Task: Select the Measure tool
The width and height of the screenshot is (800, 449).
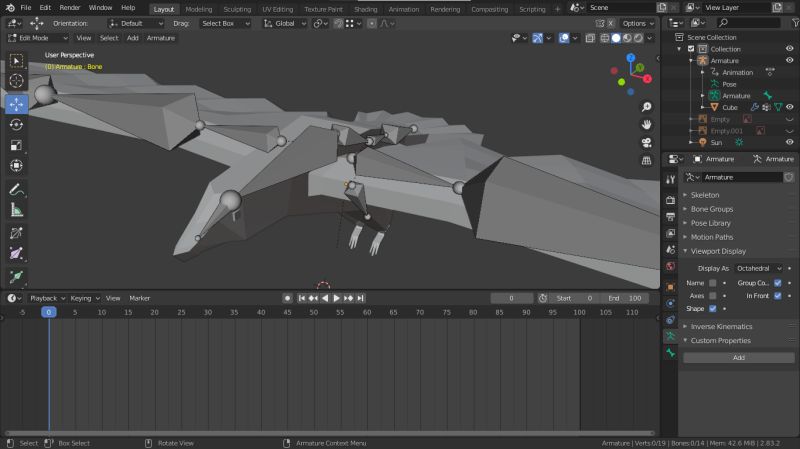Action: [16, 210]
